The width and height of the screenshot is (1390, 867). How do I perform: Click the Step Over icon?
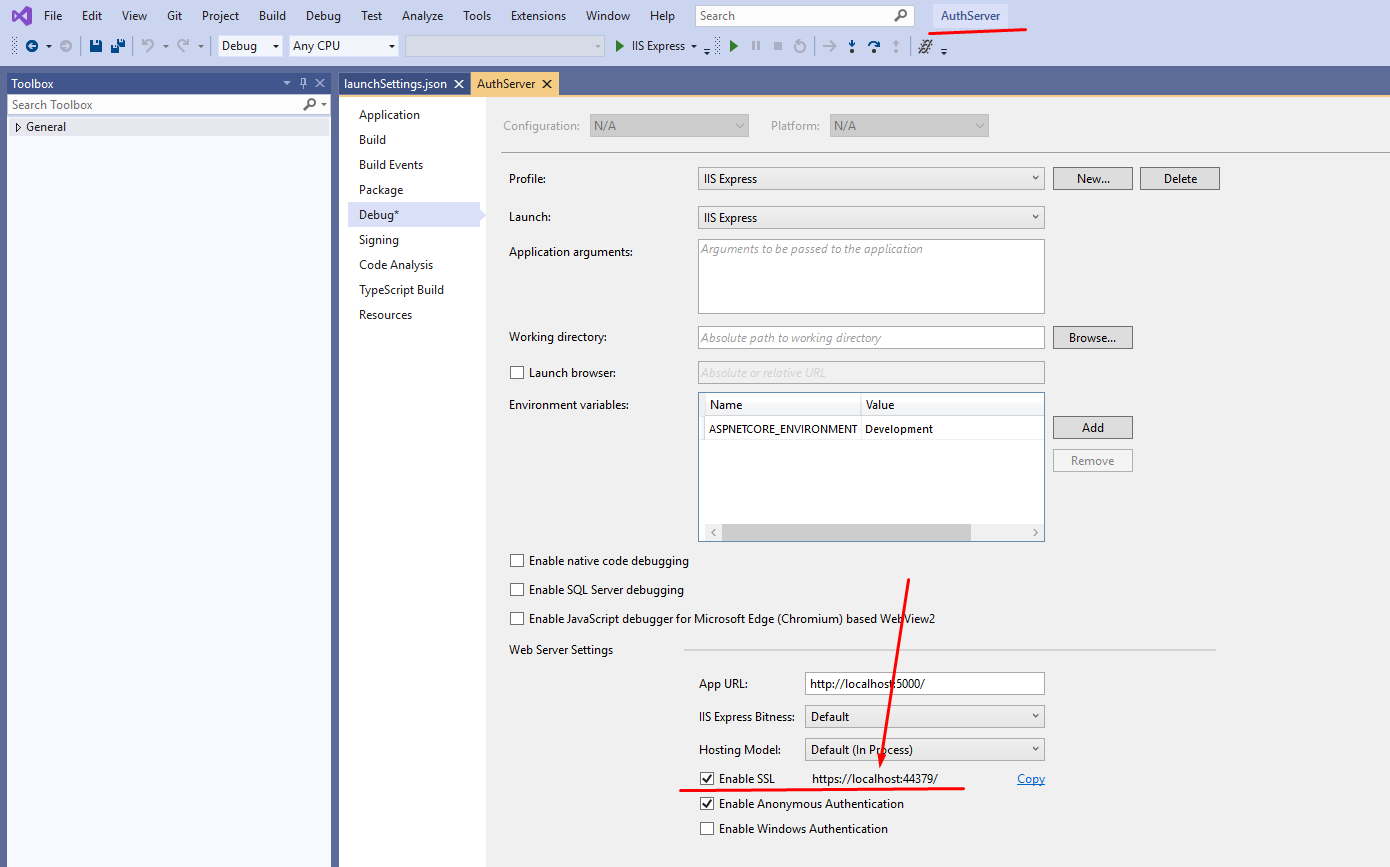click(874, 46)
